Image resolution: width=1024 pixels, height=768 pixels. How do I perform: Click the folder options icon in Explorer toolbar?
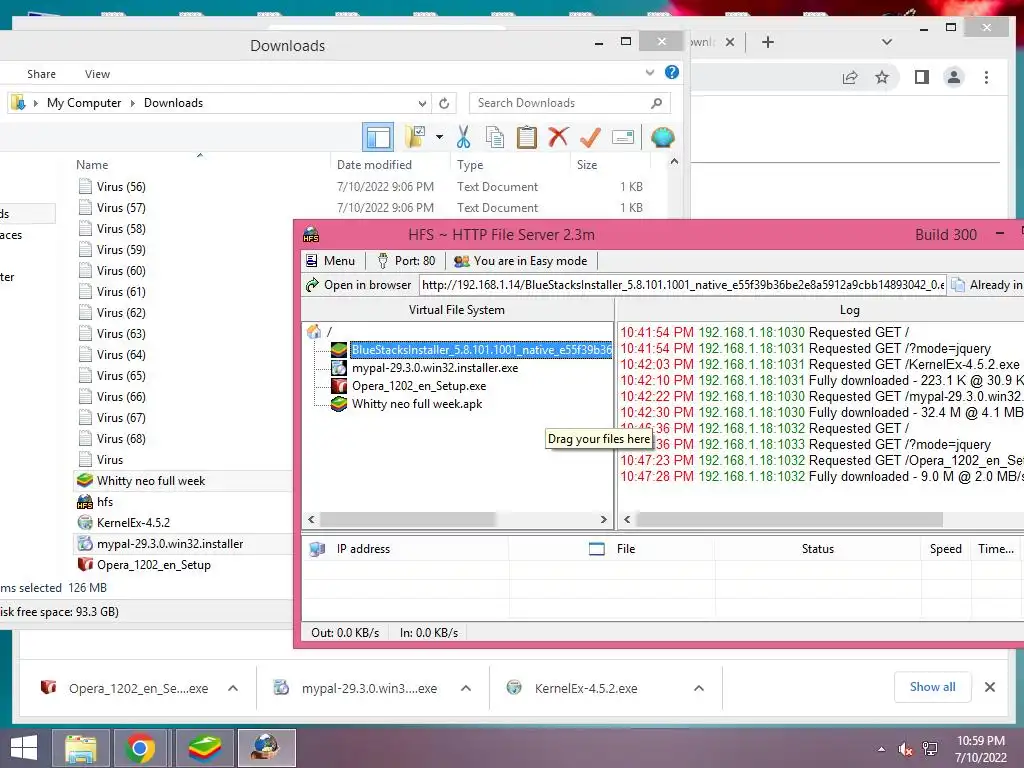click(414, 137)
